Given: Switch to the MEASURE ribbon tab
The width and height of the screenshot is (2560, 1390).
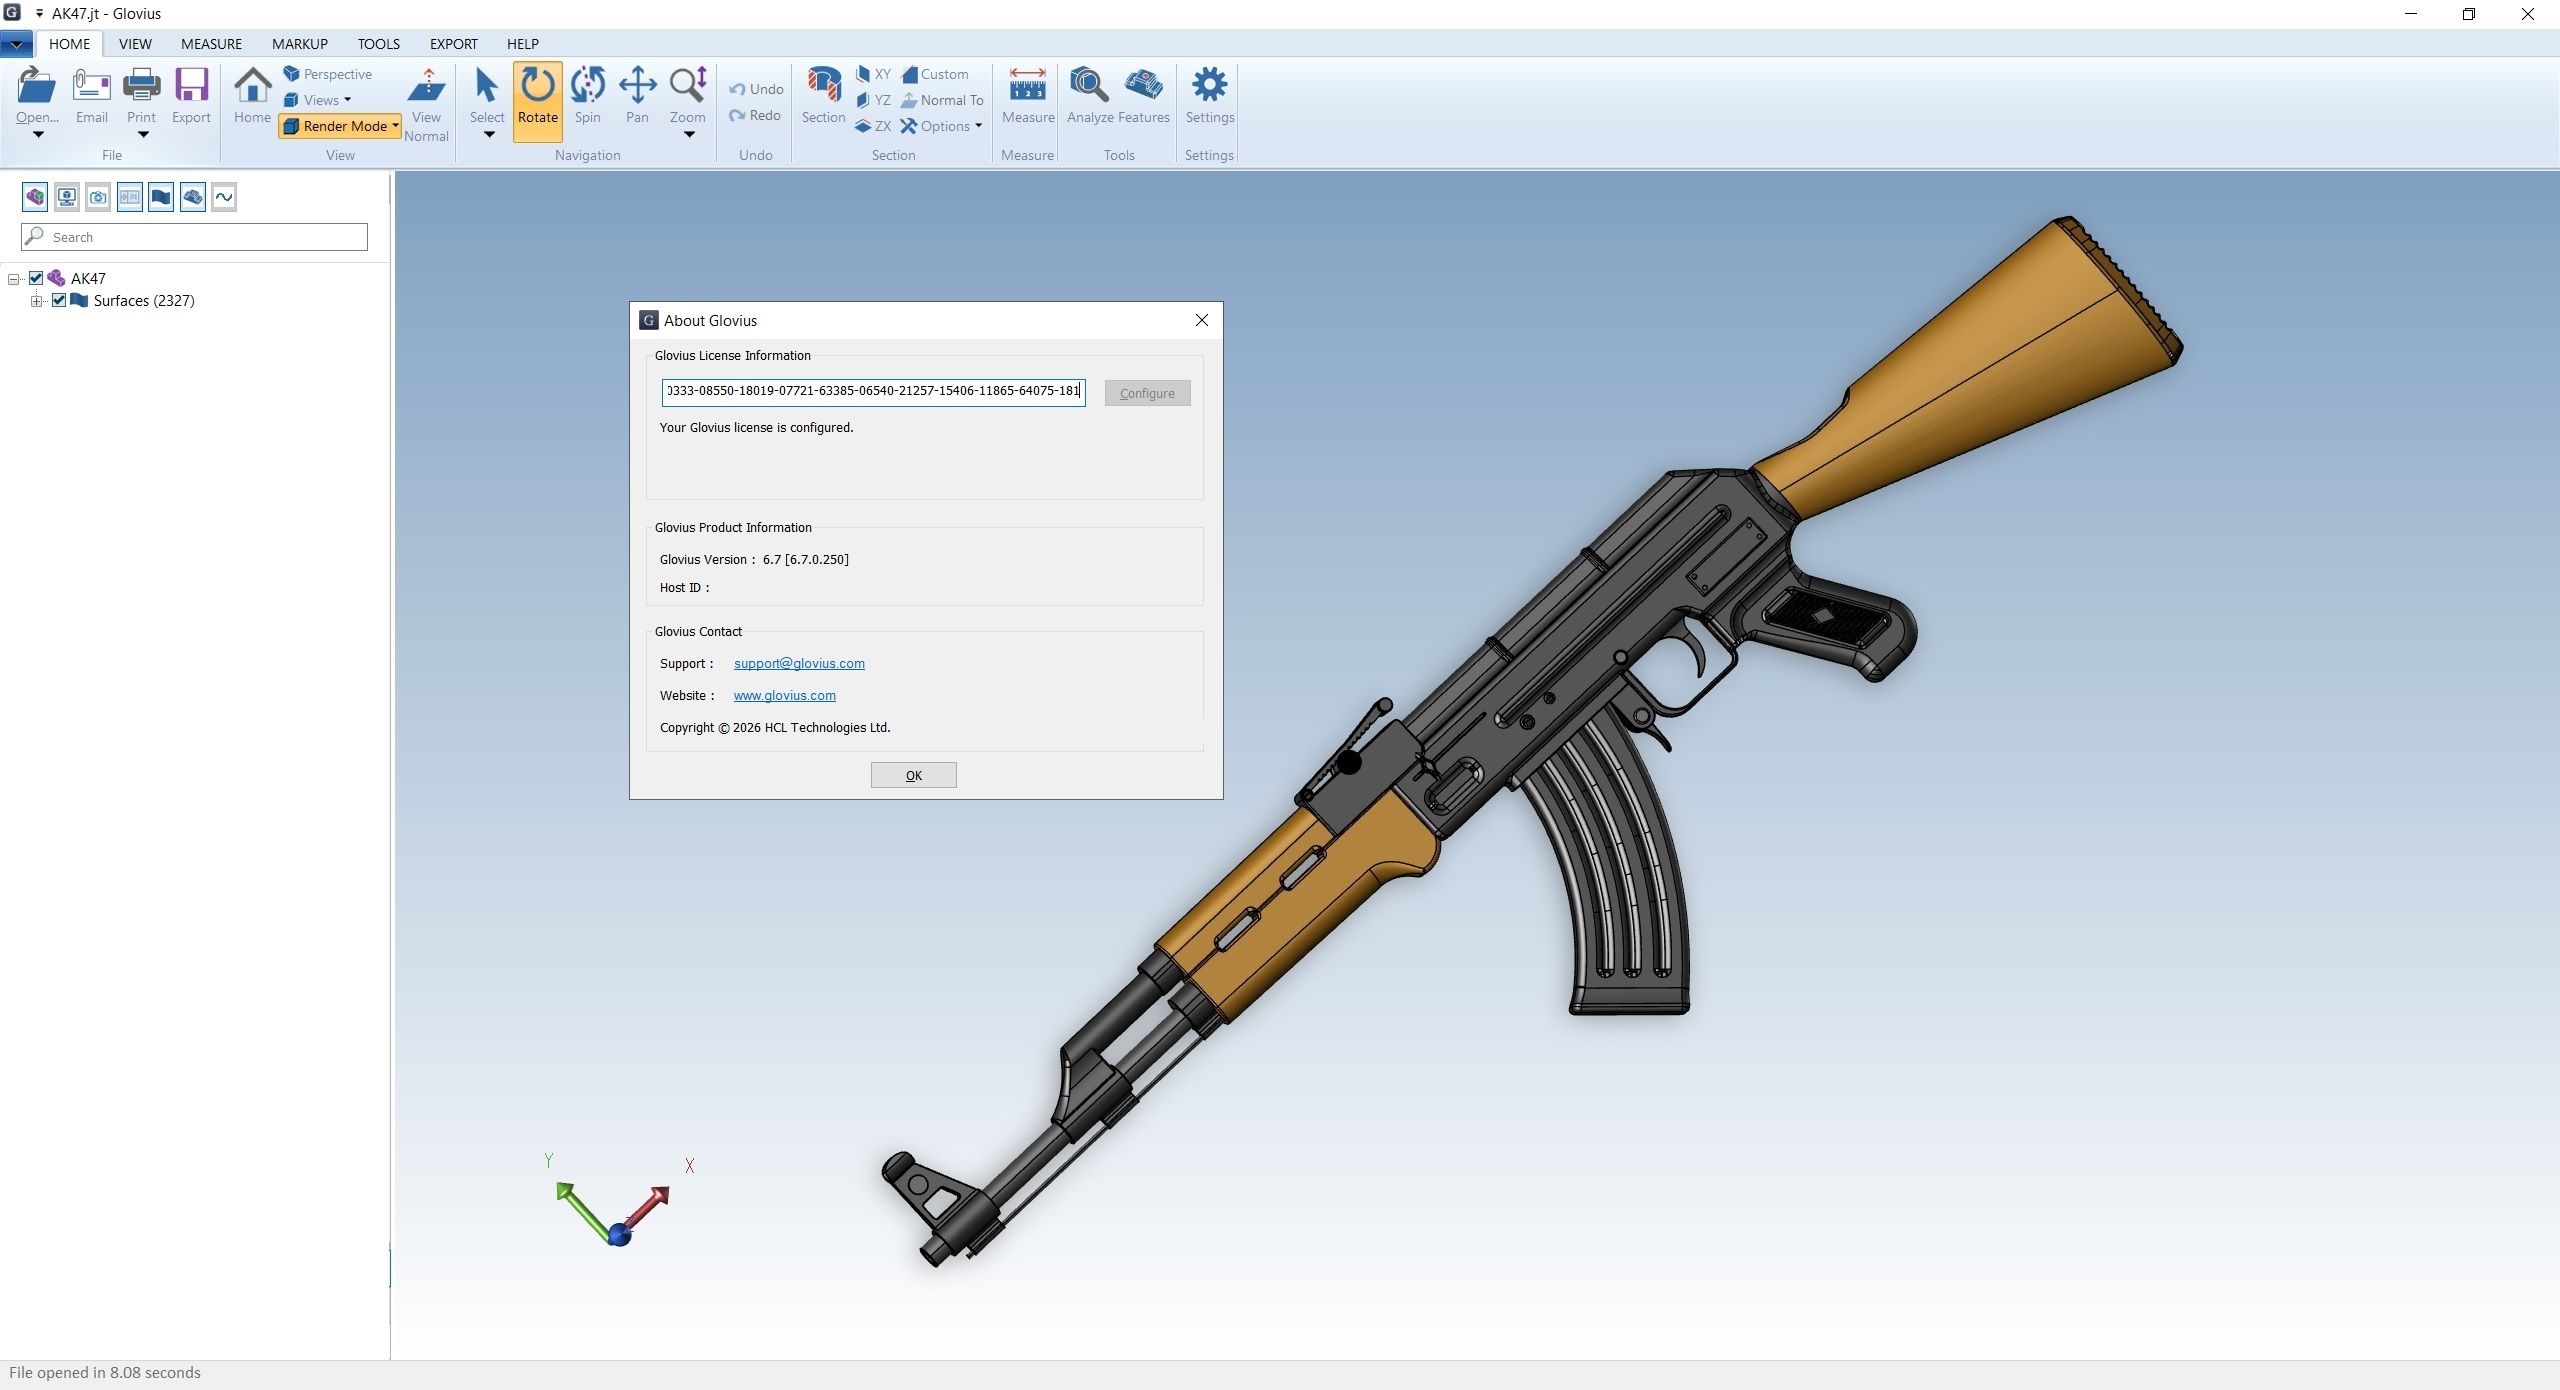Looking at the screenshot, I should [211, 44].
